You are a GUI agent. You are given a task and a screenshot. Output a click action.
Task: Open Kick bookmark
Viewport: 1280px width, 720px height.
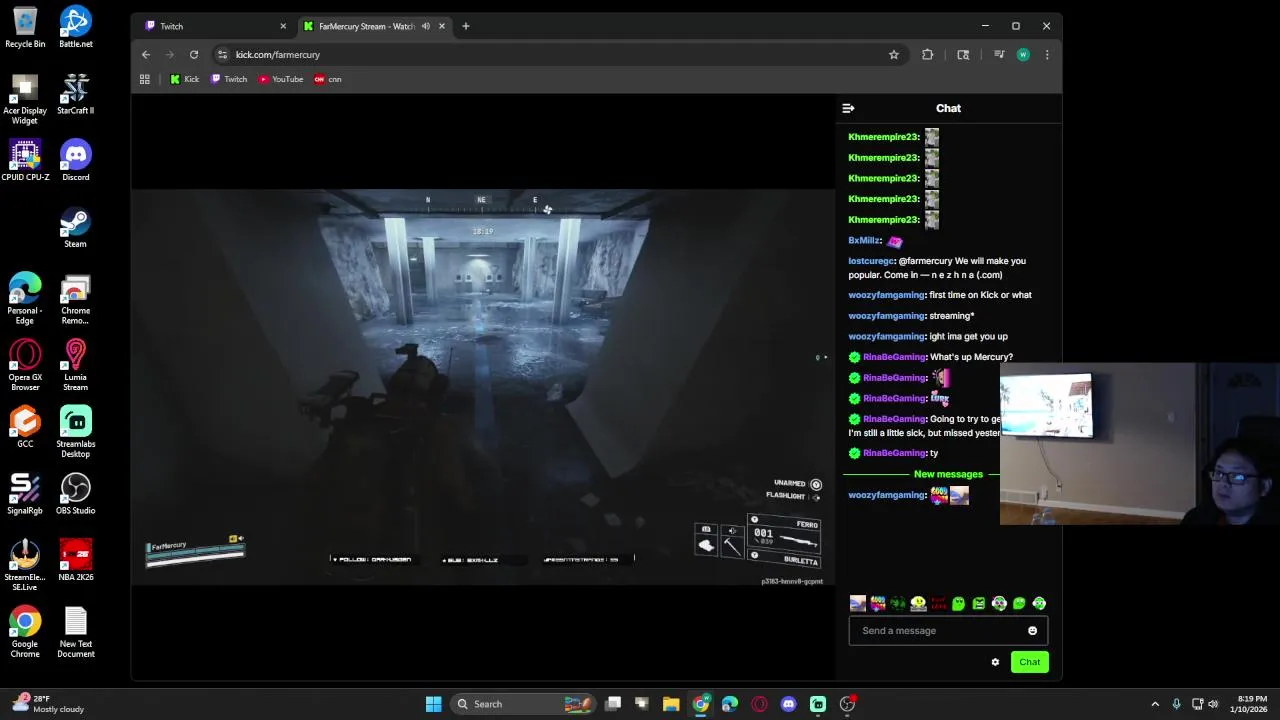pyautogui.click(x=185, y=79)
